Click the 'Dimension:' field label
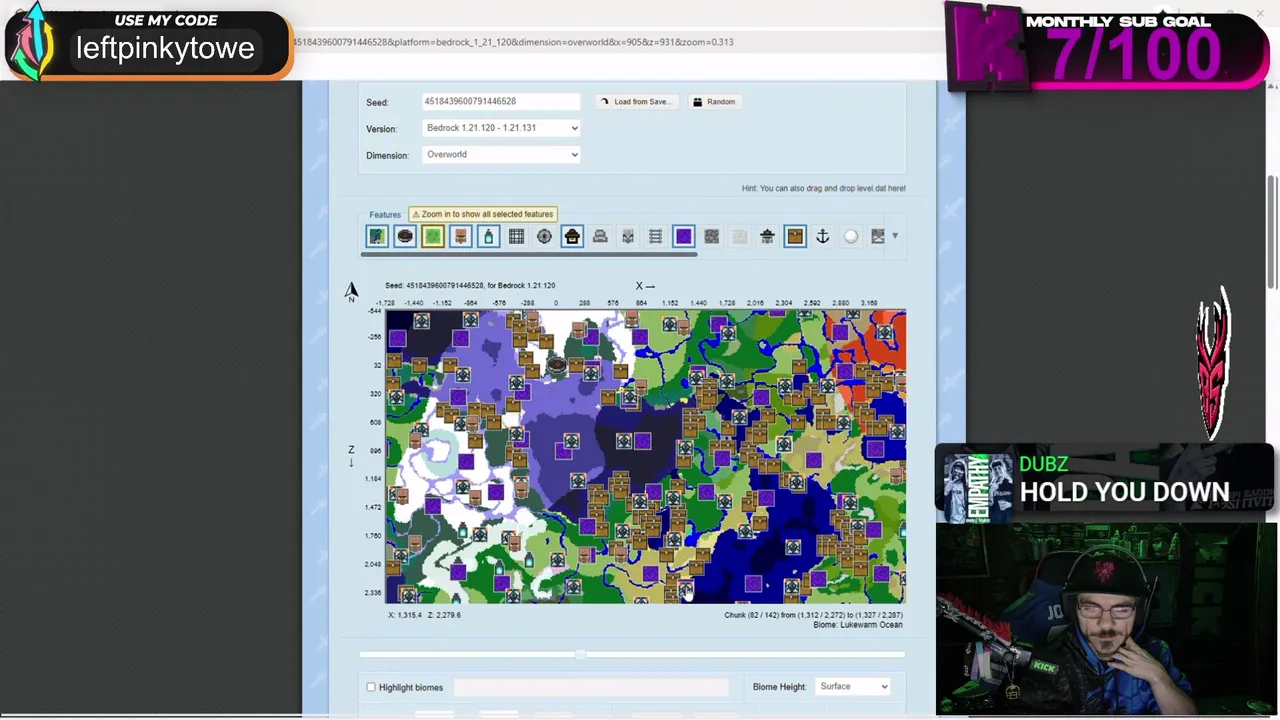Image resolution: width=1280 pixels, height=720 pixels. (x=387, y=156)
